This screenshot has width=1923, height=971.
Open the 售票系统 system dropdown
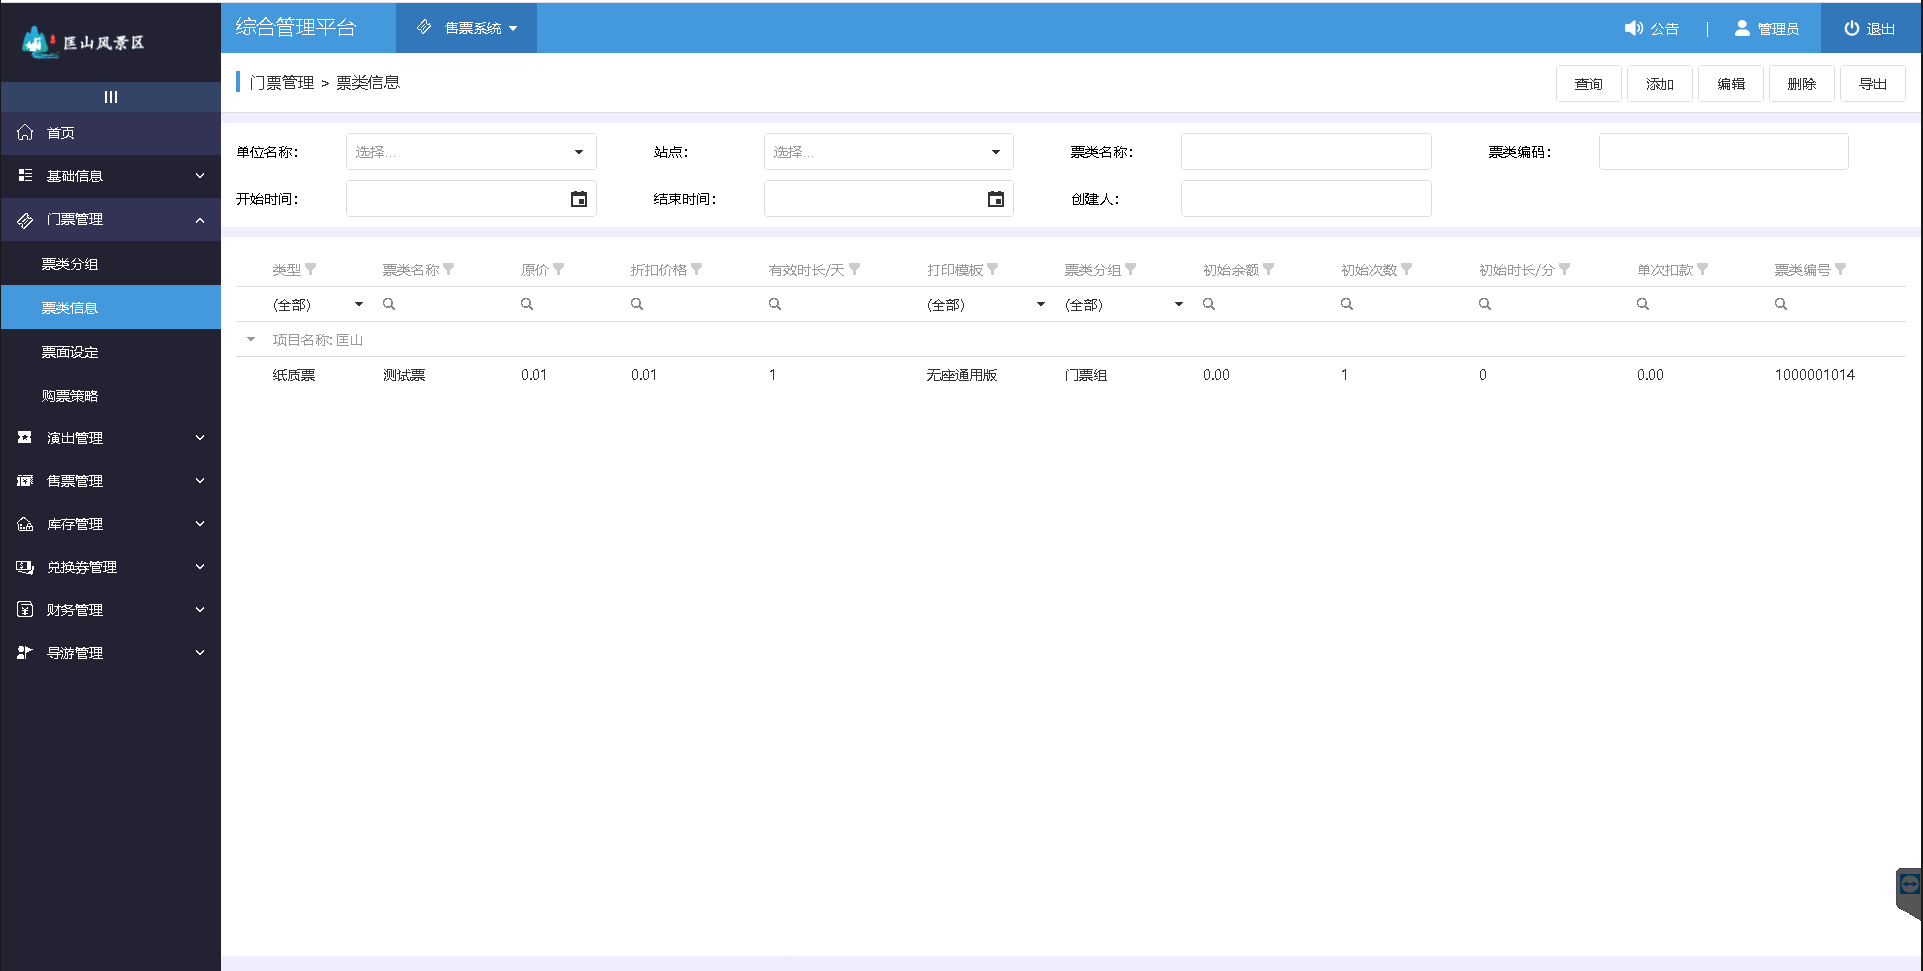coord(466,27)
